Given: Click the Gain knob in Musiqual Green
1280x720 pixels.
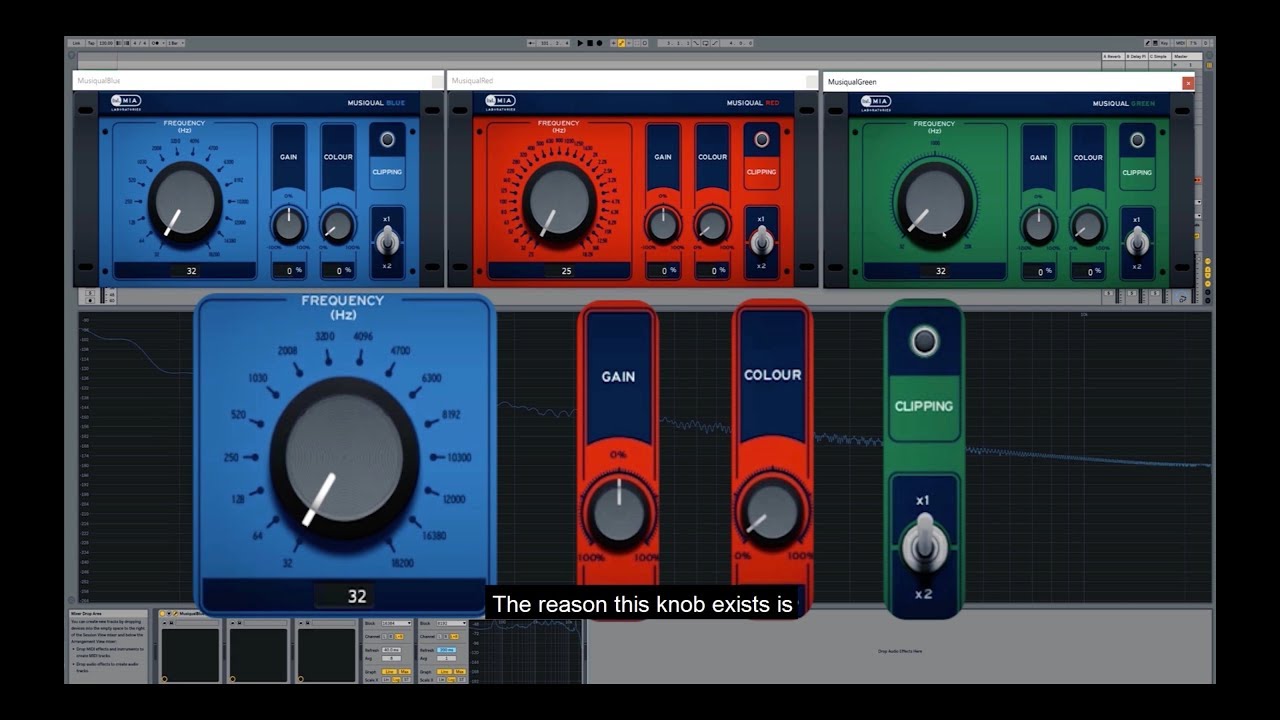Looking at the screenshot, I should tap(1039, 225).
